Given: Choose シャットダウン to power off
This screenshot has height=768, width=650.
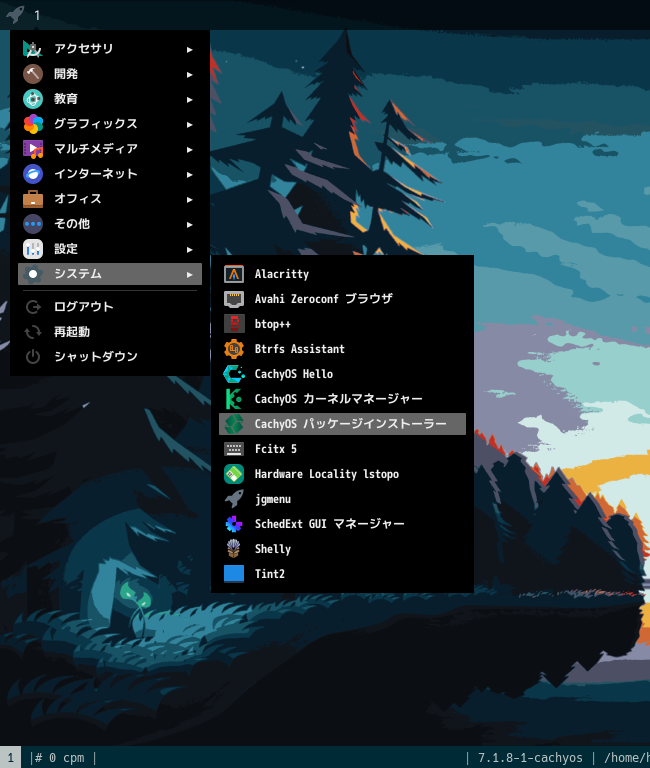Looking at the screenshot, I should 96,356.
